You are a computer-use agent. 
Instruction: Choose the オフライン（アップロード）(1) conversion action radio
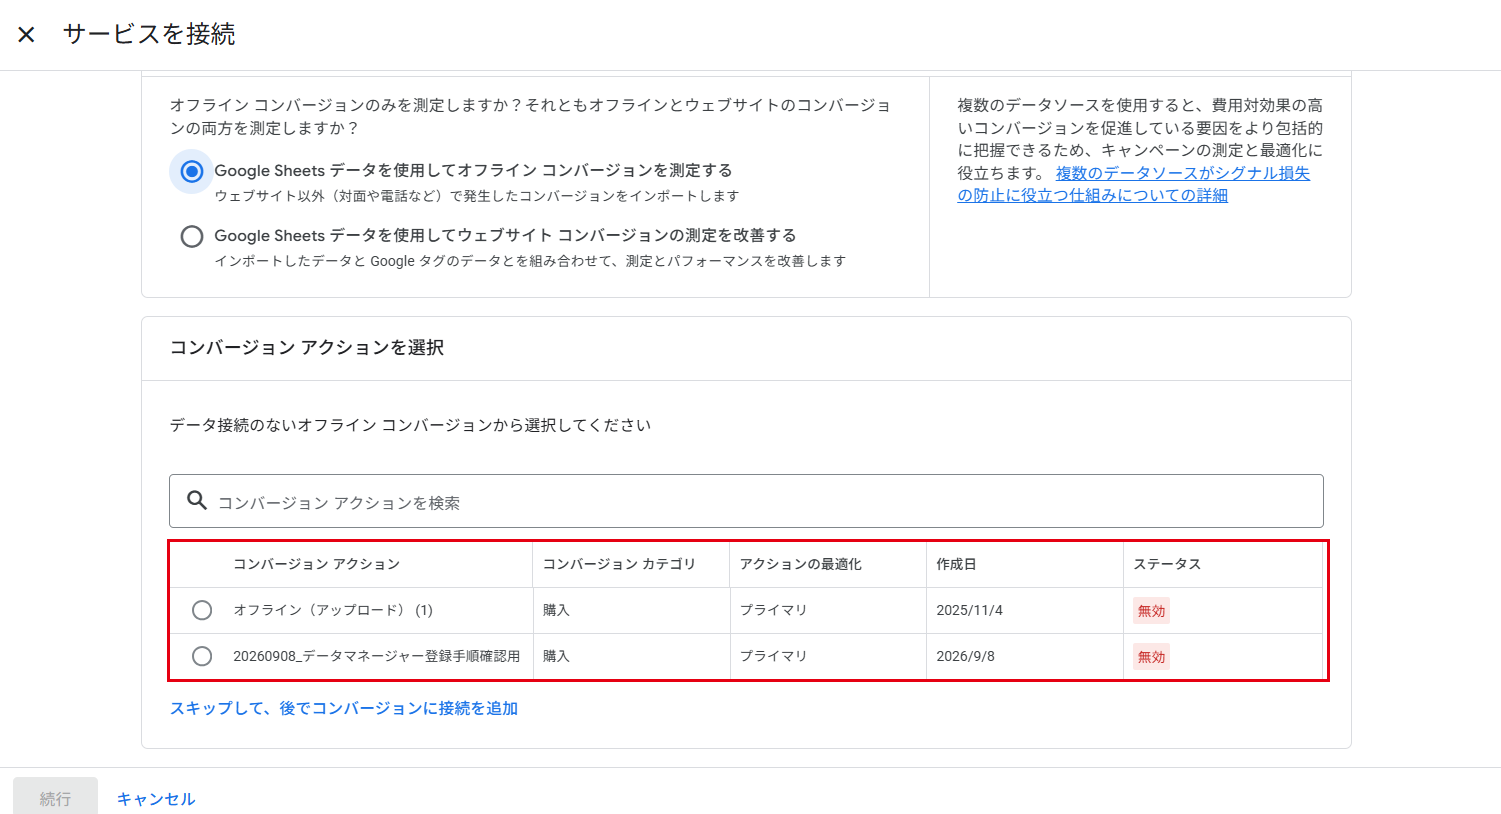pos(202,610)
